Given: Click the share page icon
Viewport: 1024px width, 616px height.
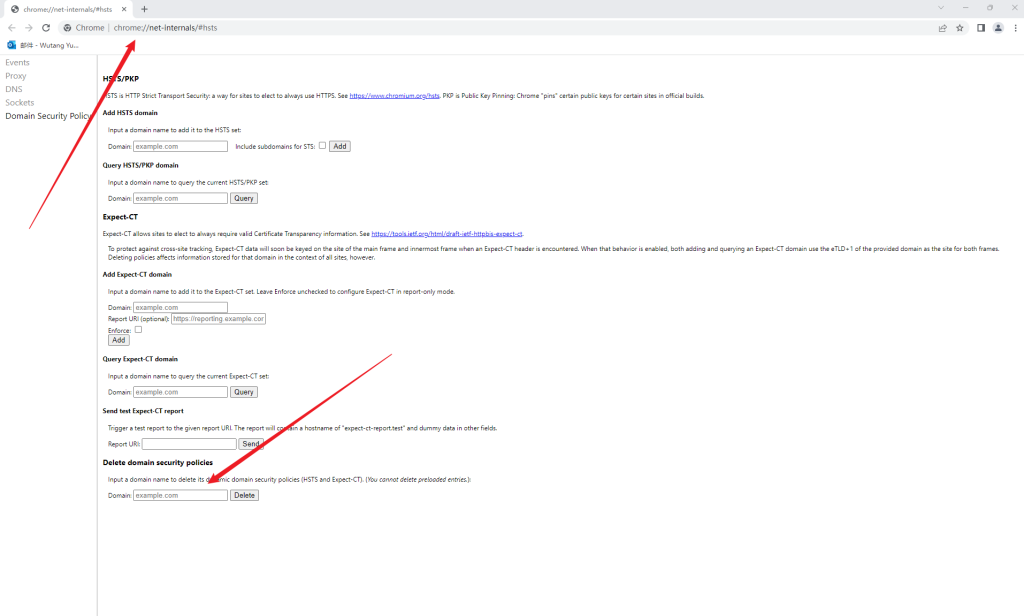Looking at the screenshot, I should pos(942,28).
